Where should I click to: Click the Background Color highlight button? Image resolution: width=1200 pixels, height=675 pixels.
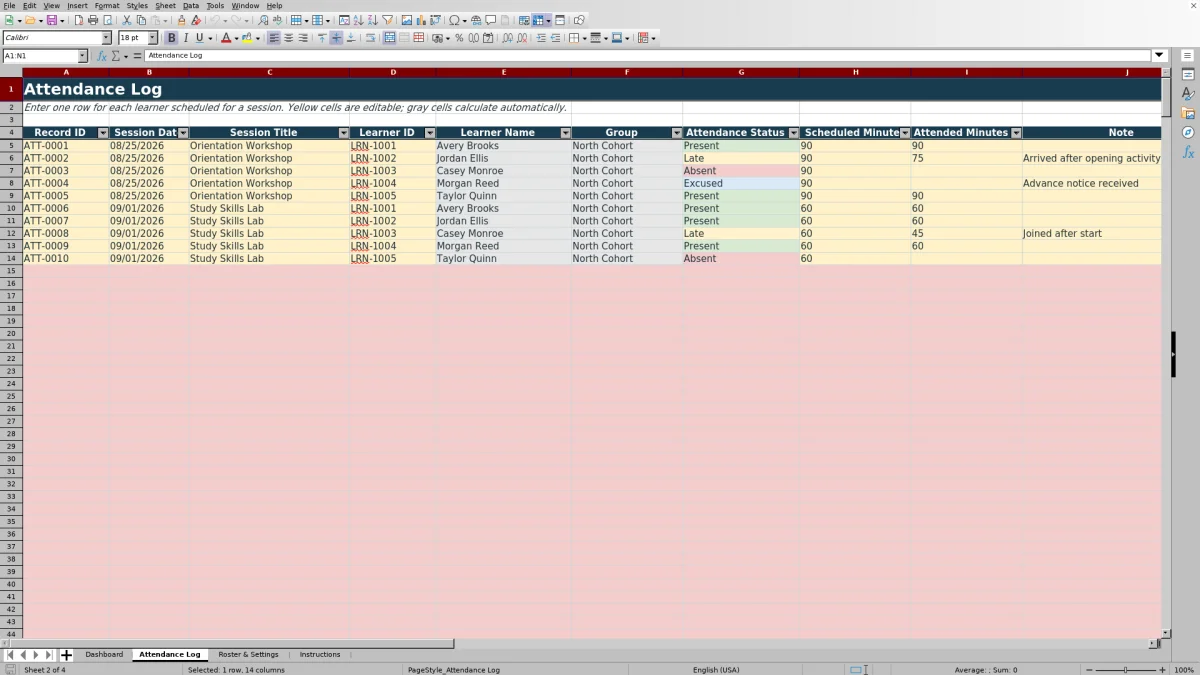(x=246, y=38)
